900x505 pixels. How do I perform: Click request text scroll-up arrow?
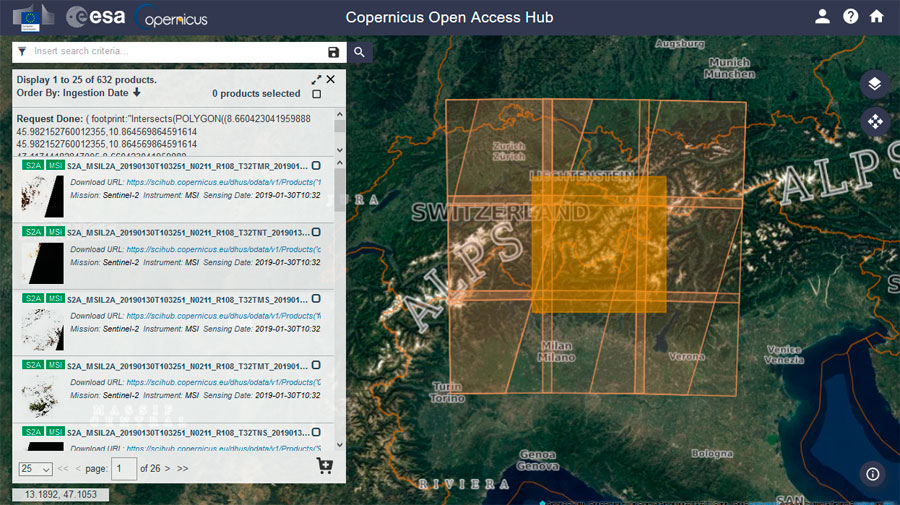(x=340, y=115)
